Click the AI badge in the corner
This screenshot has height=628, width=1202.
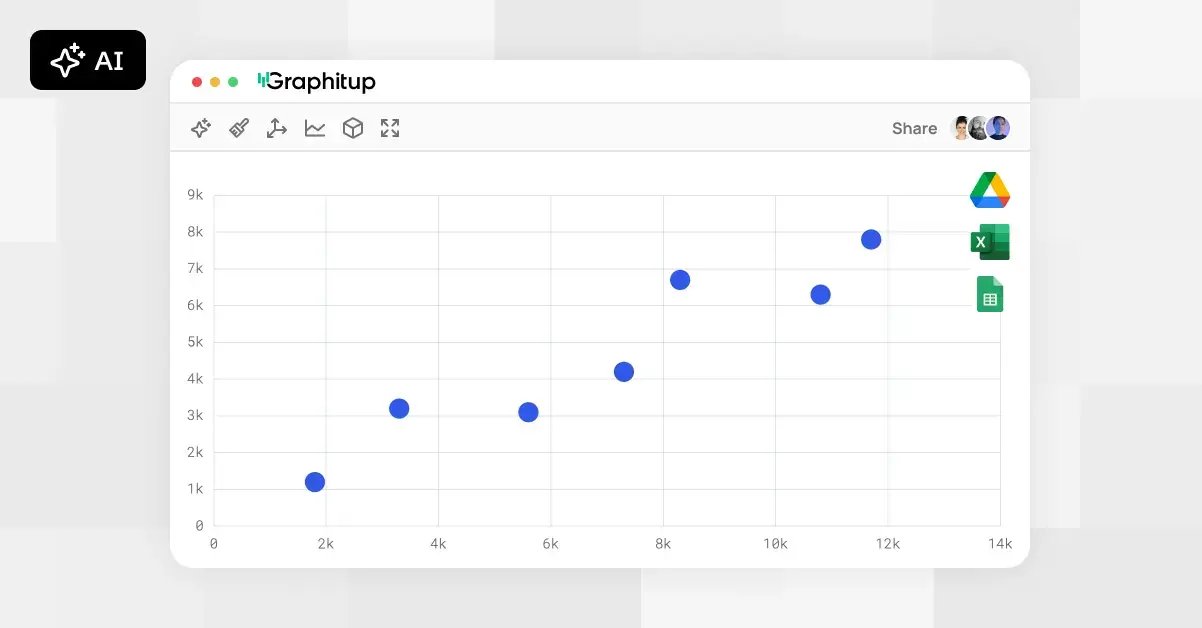point(88,60)
